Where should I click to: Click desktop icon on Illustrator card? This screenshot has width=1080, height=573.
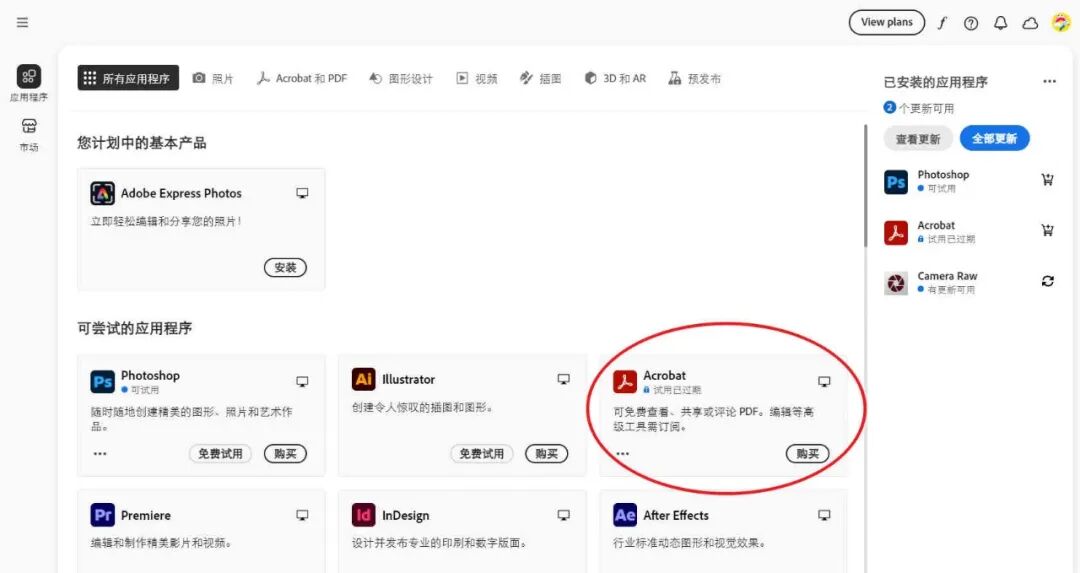point(563,379)
